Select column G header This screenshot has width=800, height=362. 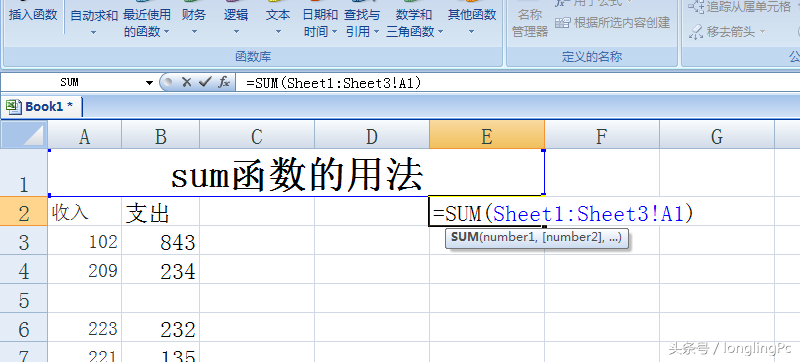click(717, 136)
